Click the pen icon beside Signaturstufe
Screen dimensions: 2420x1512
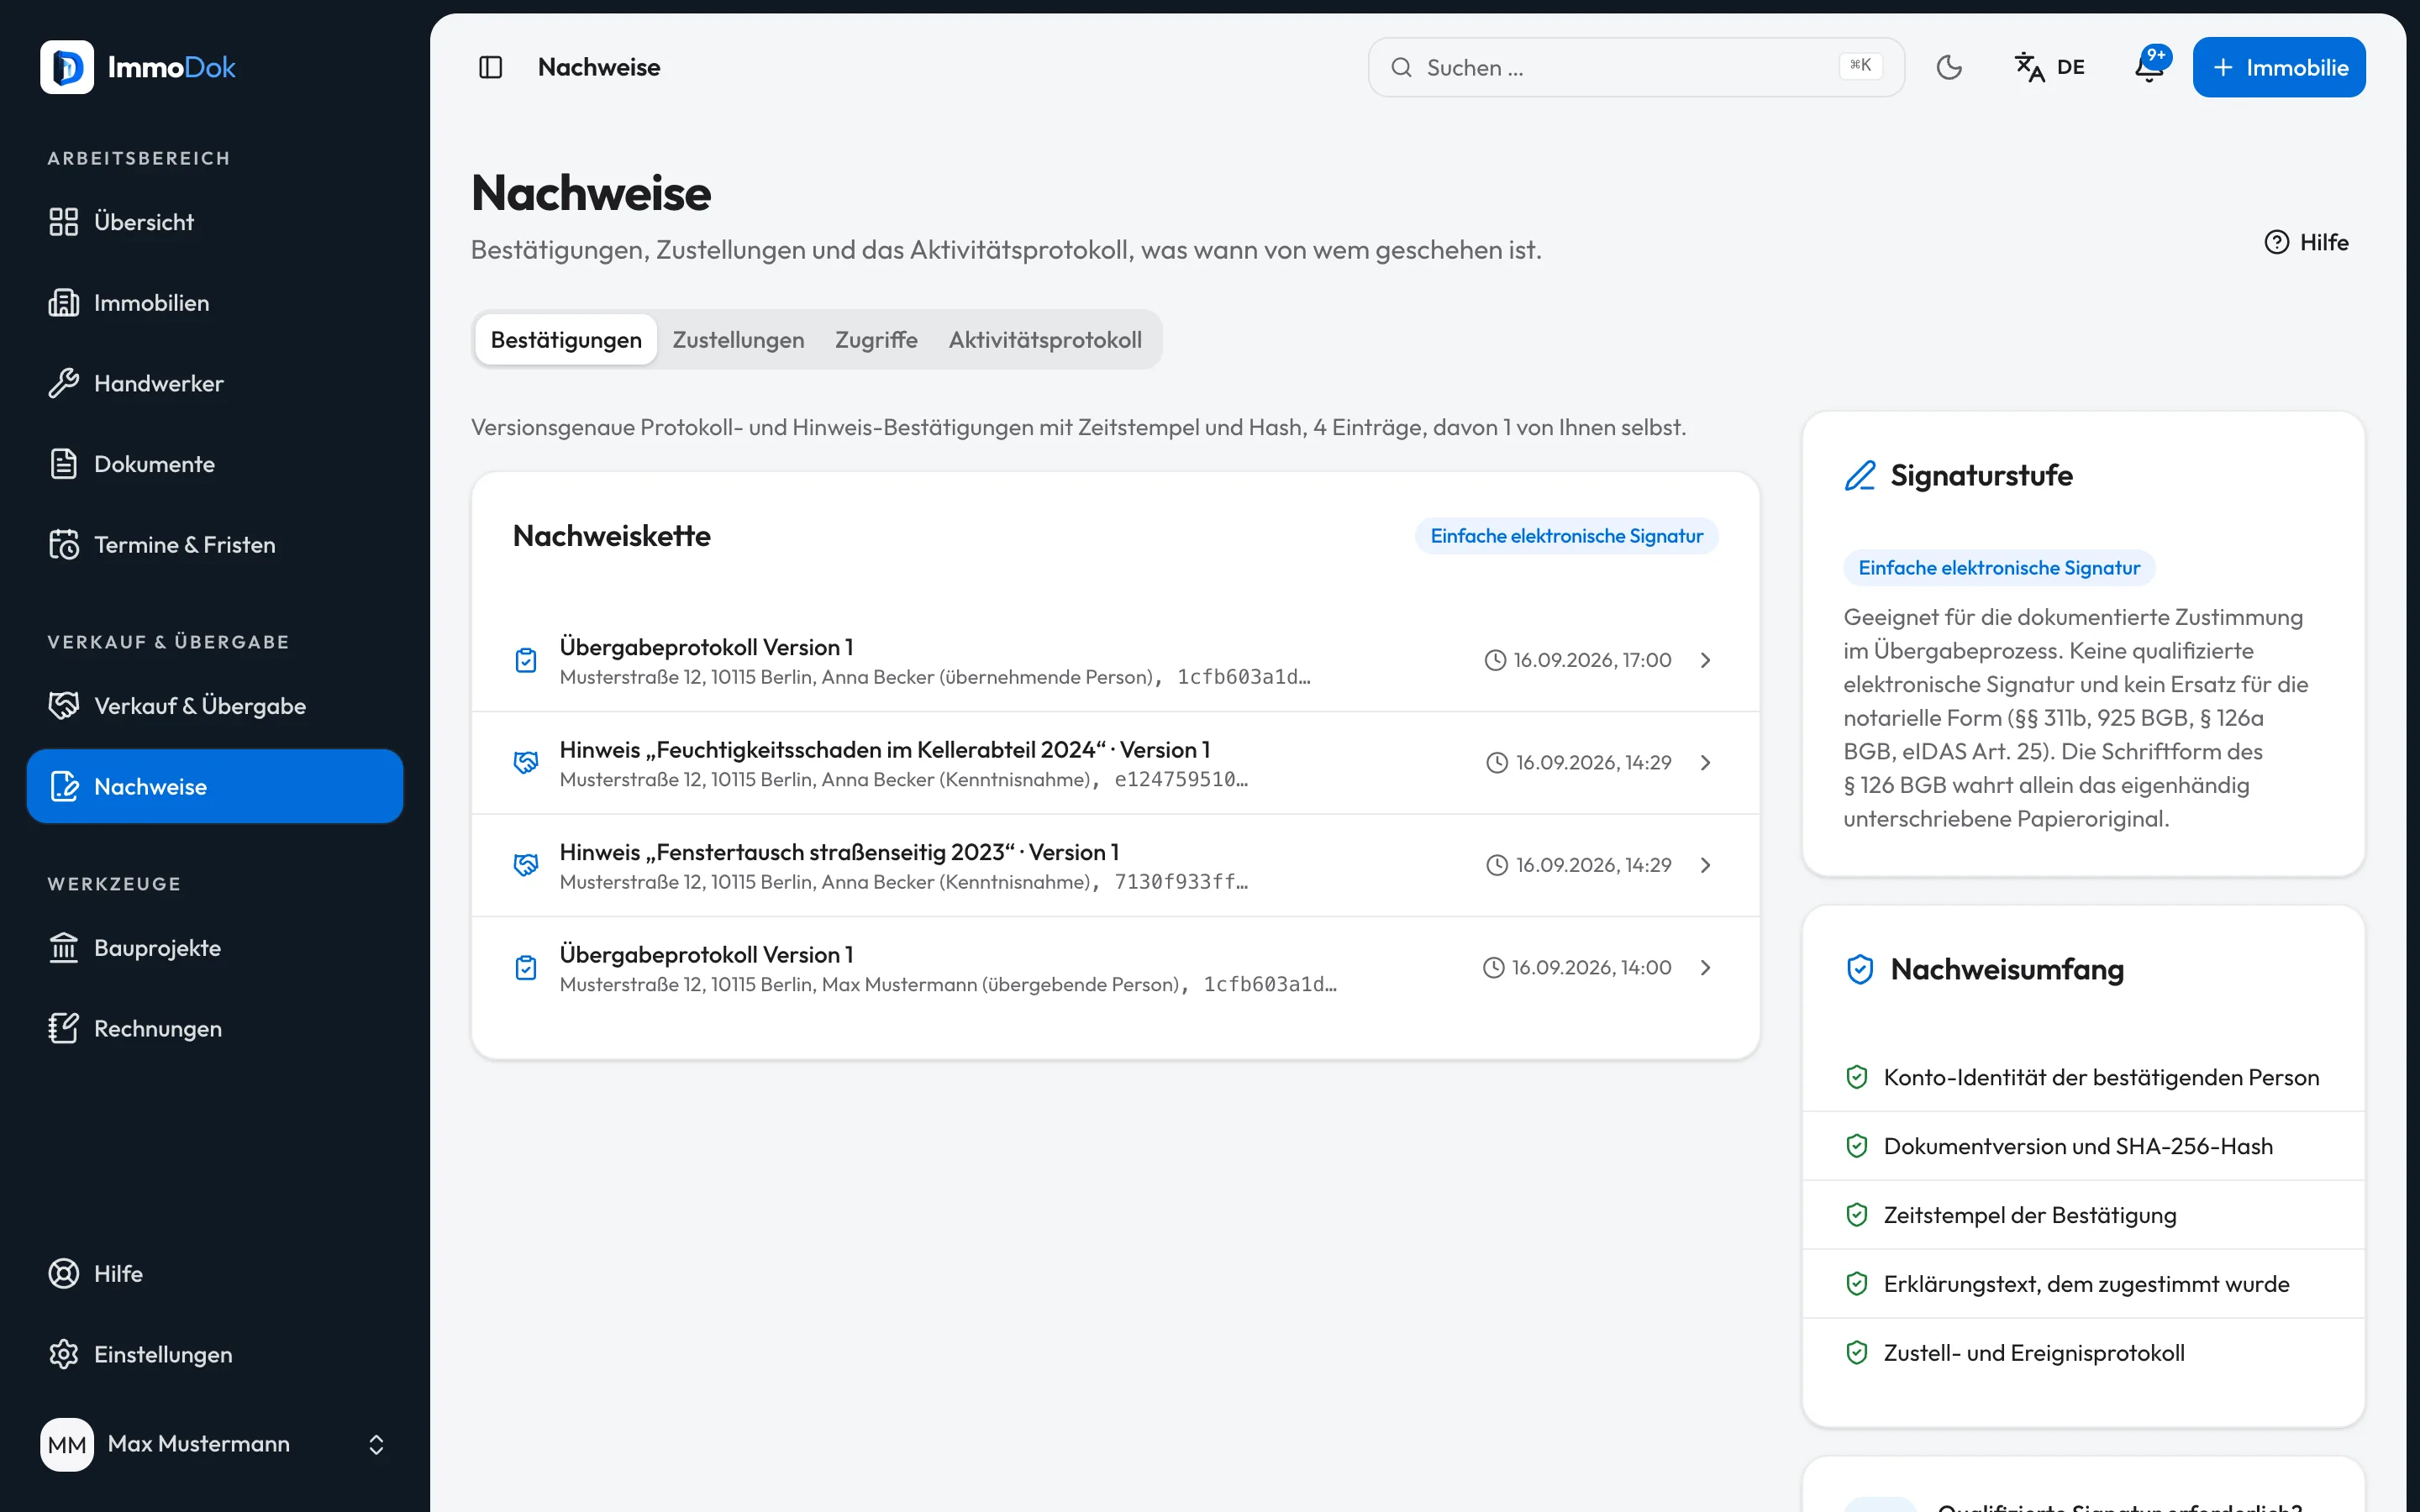pyautogui.click(x=1860, y=475)
